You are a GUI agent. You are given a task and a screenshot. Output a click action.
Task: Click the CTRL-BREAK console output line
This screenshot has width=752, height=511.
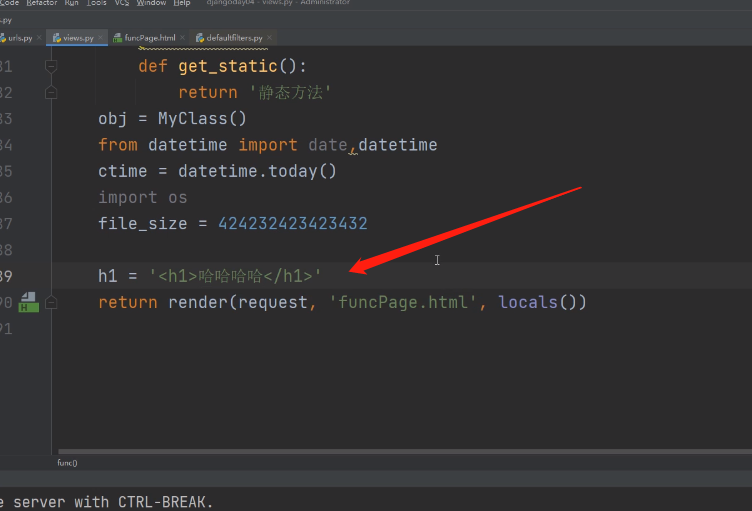tap(106, 502)
